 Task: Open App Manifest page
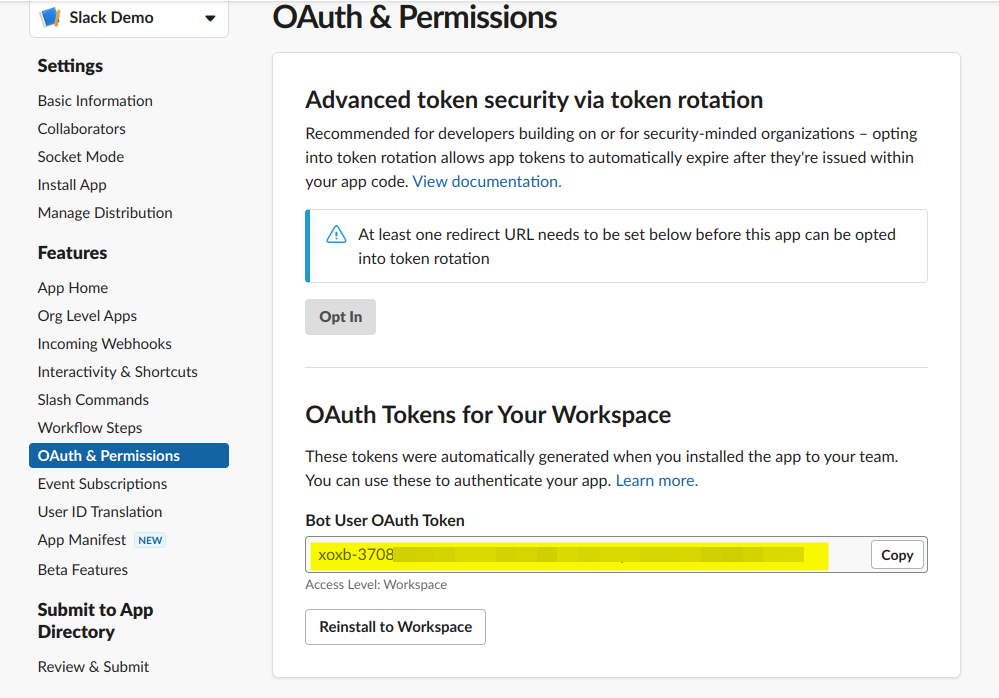point(82,540)
